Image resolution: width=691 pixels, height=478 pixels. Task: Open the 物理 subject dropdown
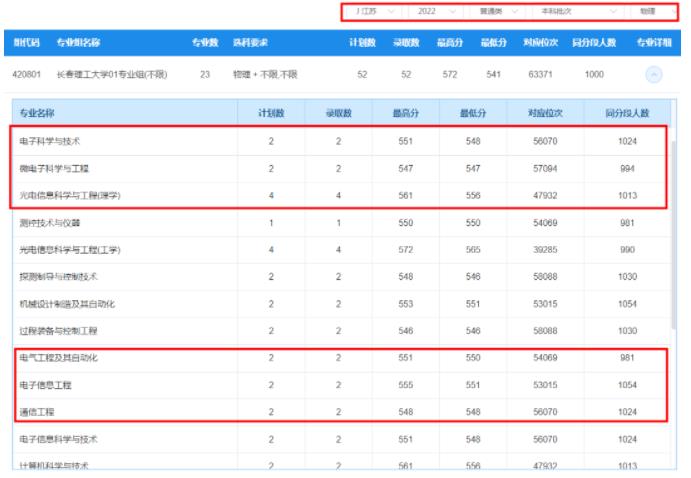click(652, 11)
